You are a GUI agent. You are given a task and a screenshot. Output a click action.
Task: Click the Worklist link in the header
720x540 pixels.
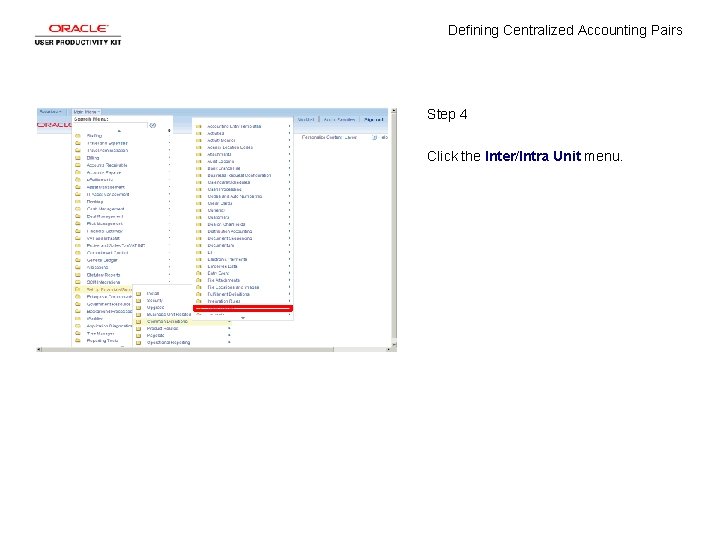click(306, 119)
